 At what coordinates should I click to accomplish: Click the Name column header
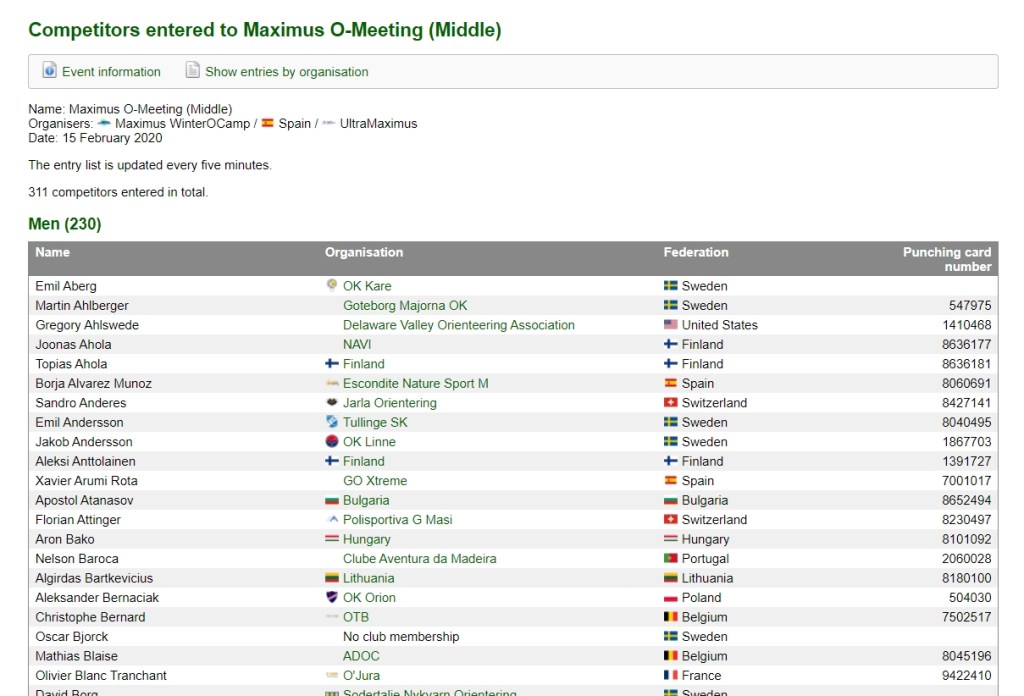53,253
